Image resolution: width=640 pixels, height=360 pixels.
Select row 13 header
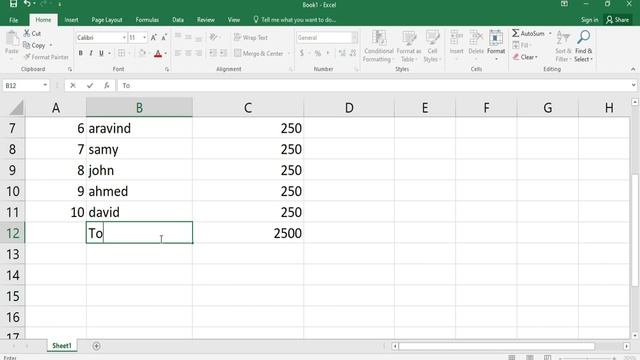[x=13, y=254]
